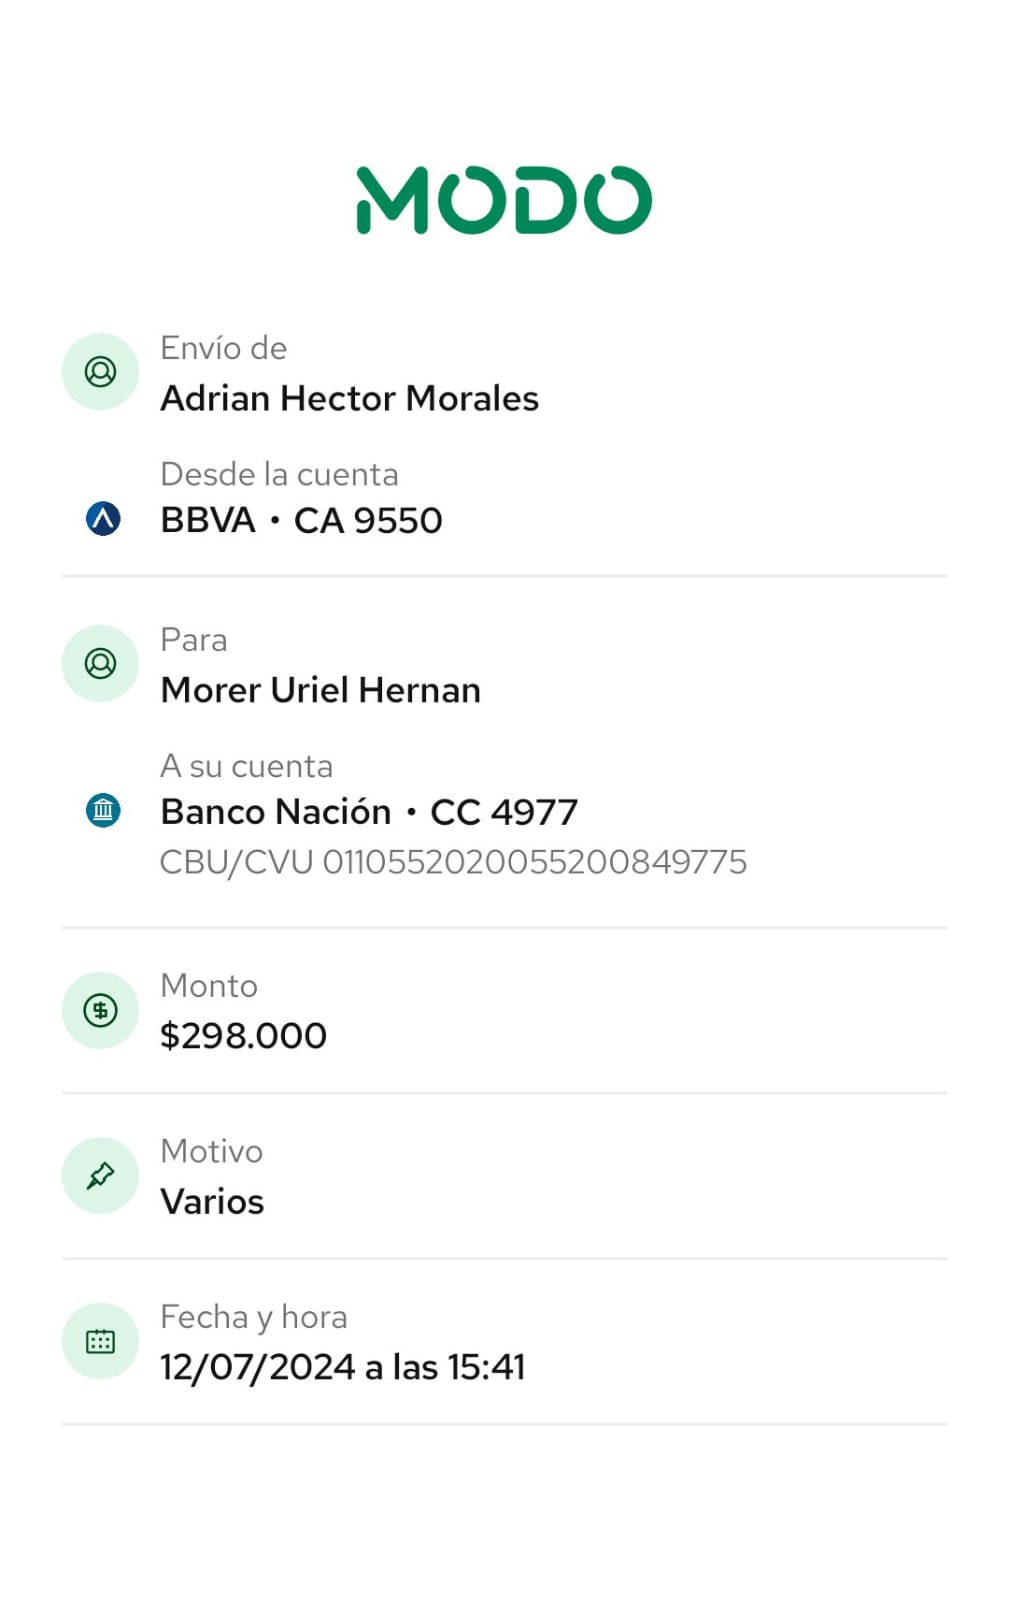Click the Motivo label
The width and height of the screenshot is (1009, 1600).
click(211, 1151)
